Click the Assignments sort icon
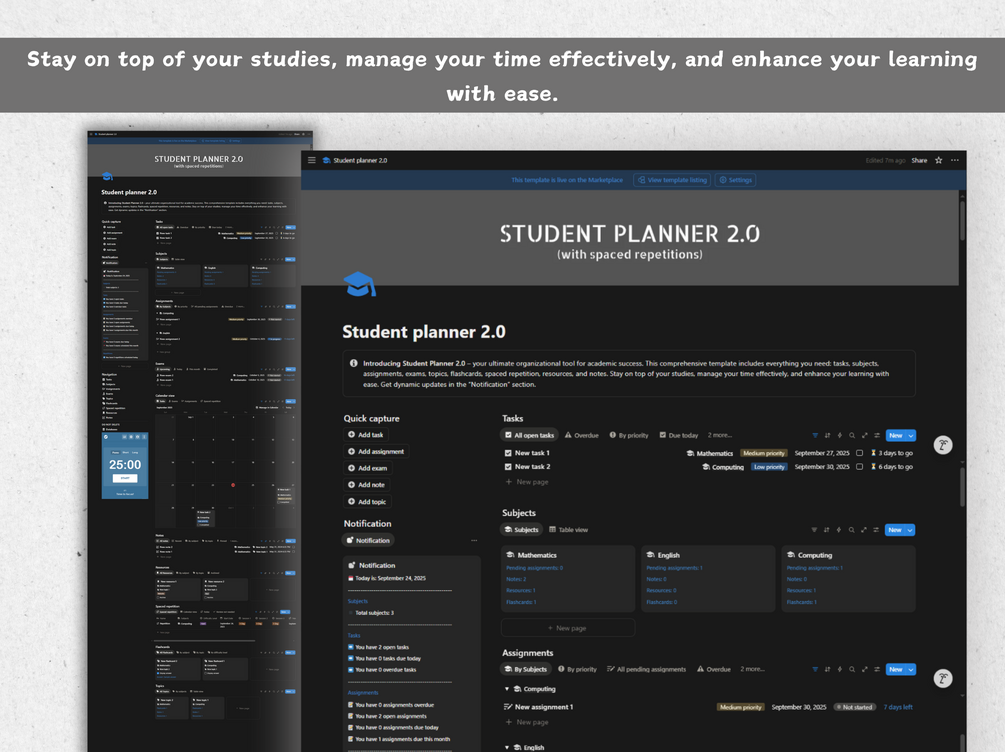Screen dimensions: 1005x752 827,669
